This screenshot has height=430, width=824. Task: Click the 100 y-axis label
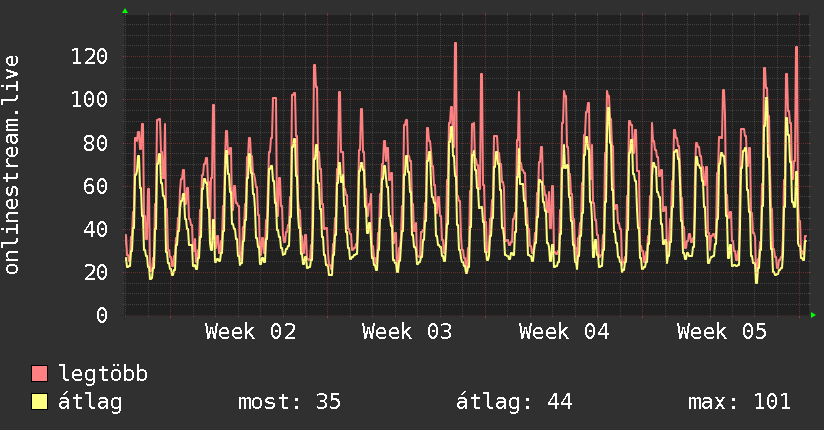click(89, 99)
